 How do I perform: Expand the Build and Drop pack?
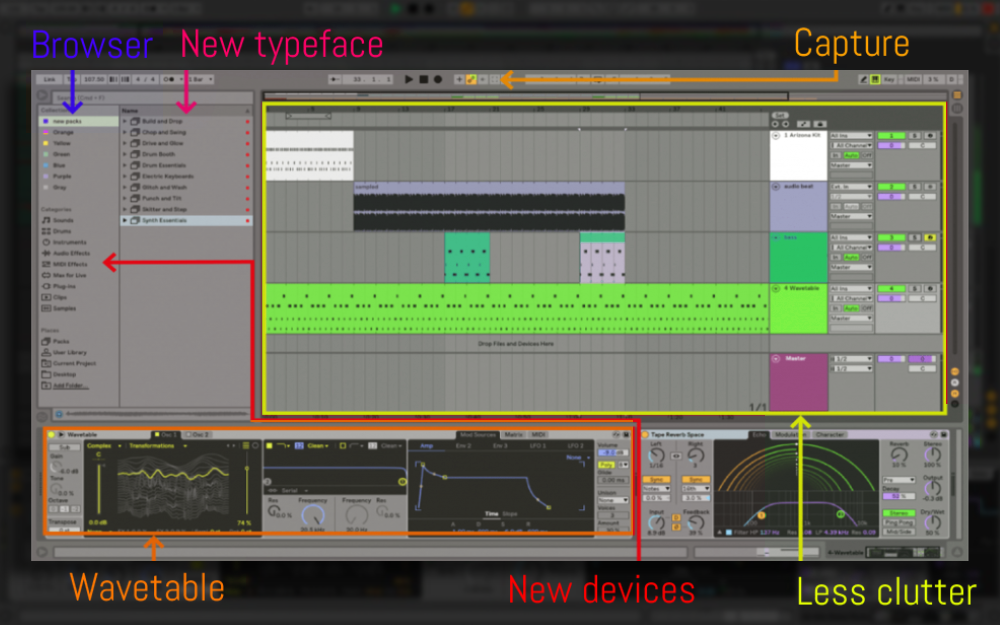[125, 121]
